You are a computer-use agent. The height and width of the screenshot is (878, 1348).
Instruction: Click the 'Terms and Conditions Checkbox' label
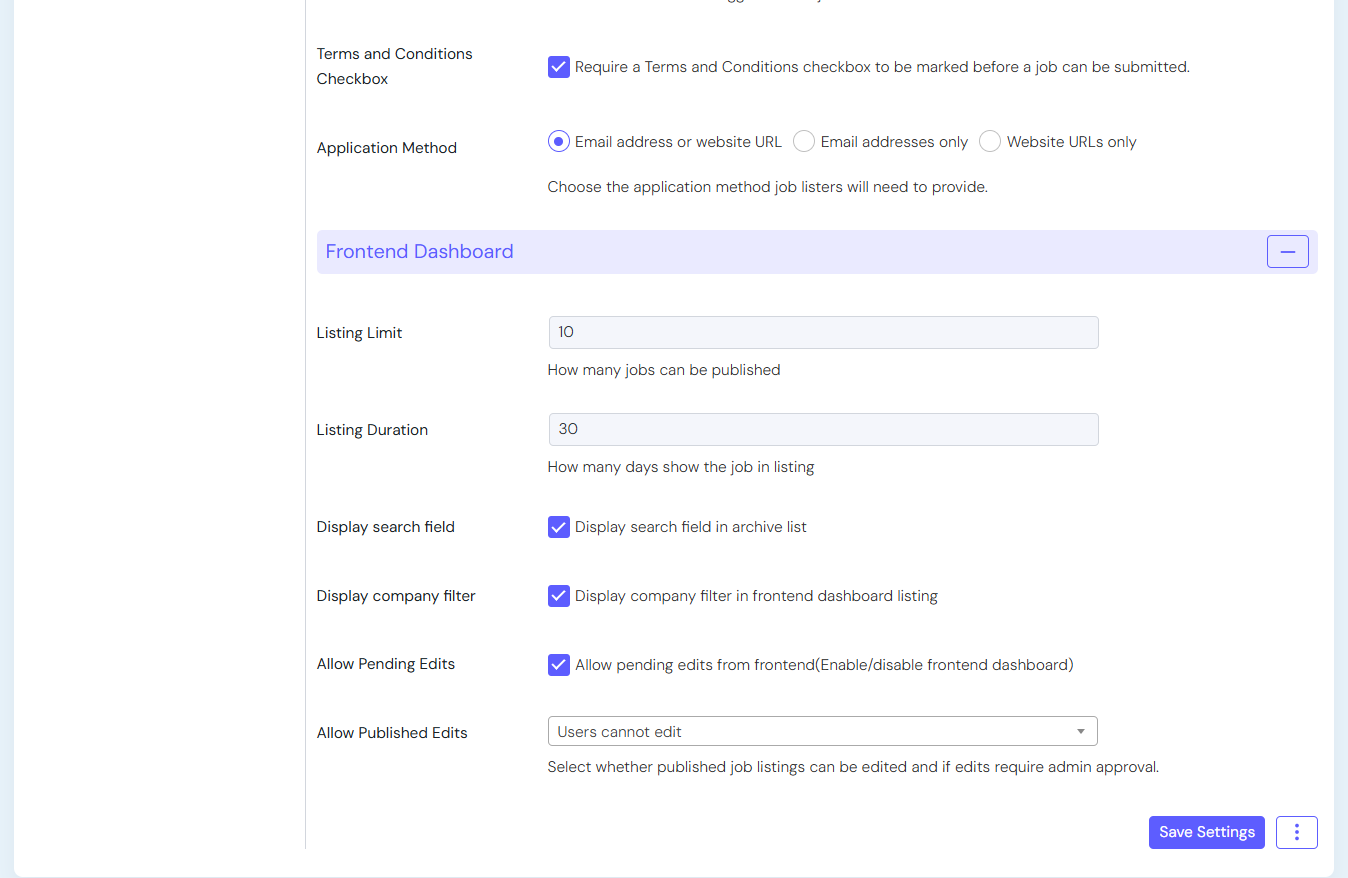[394, 66]
